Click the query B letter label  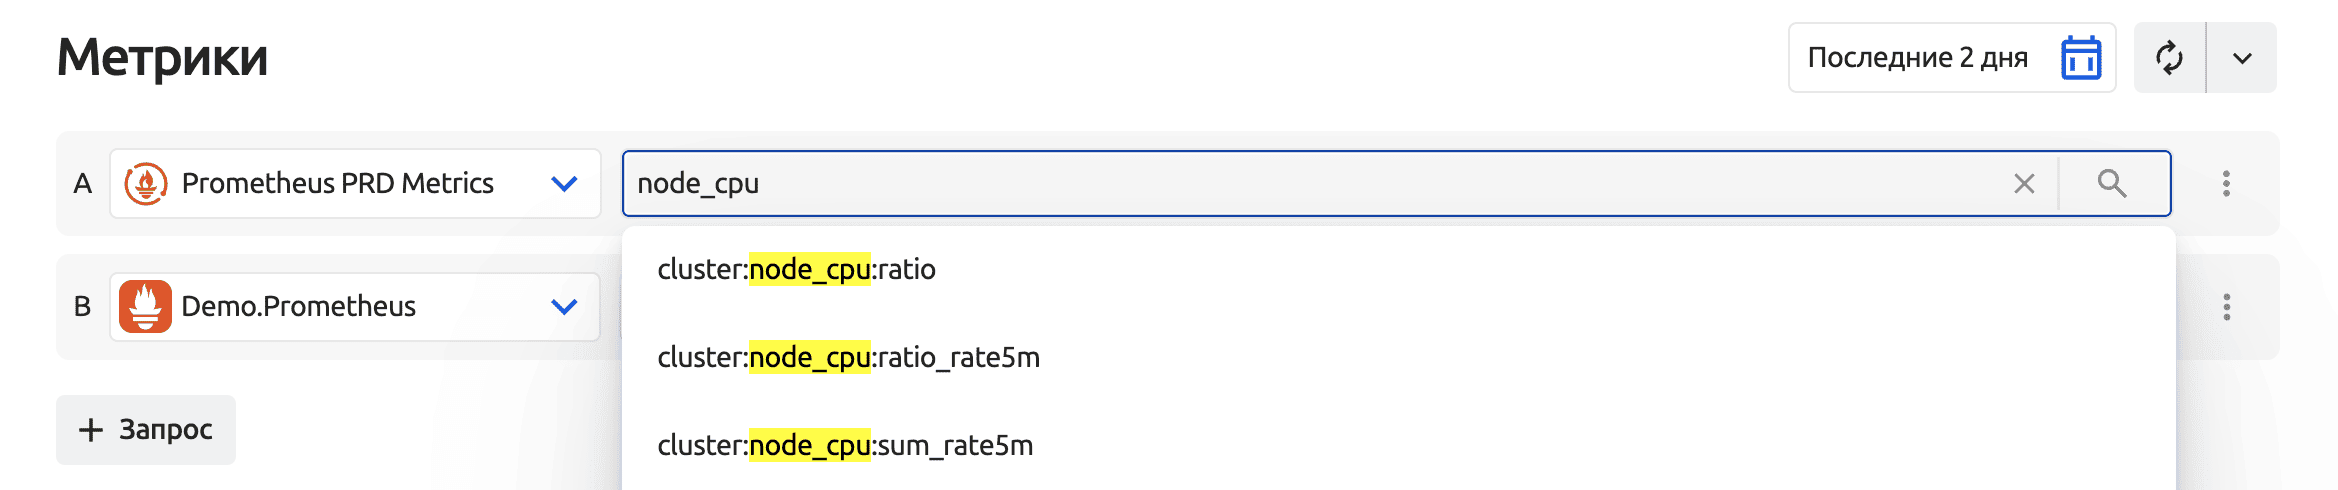click(83, 307)
